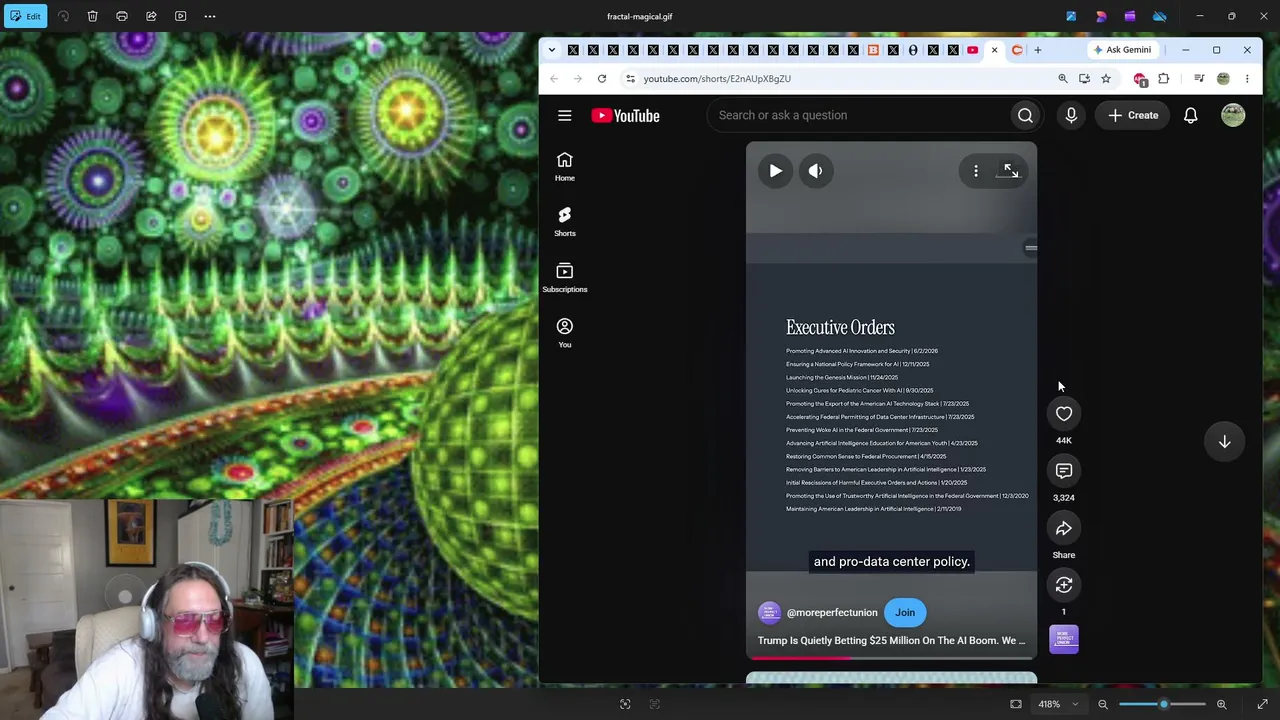
Task: Click the Edit button in Photos
Action: click(25, 16)
